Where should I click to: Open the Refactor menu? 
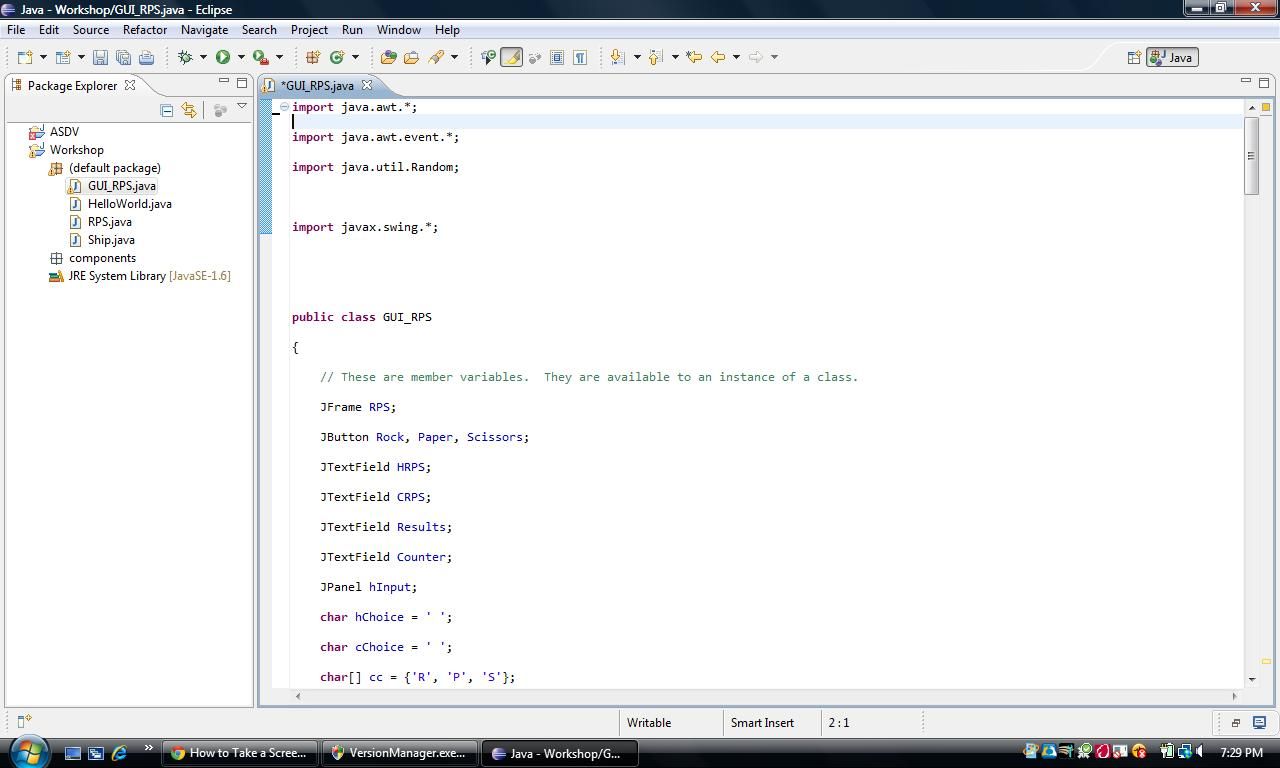144,30
